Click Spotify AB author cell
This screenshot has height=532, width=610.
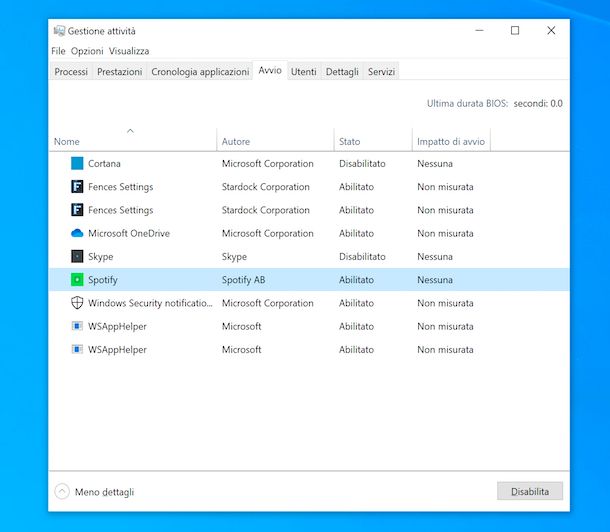pyautogui.click(x=243, y=280)
